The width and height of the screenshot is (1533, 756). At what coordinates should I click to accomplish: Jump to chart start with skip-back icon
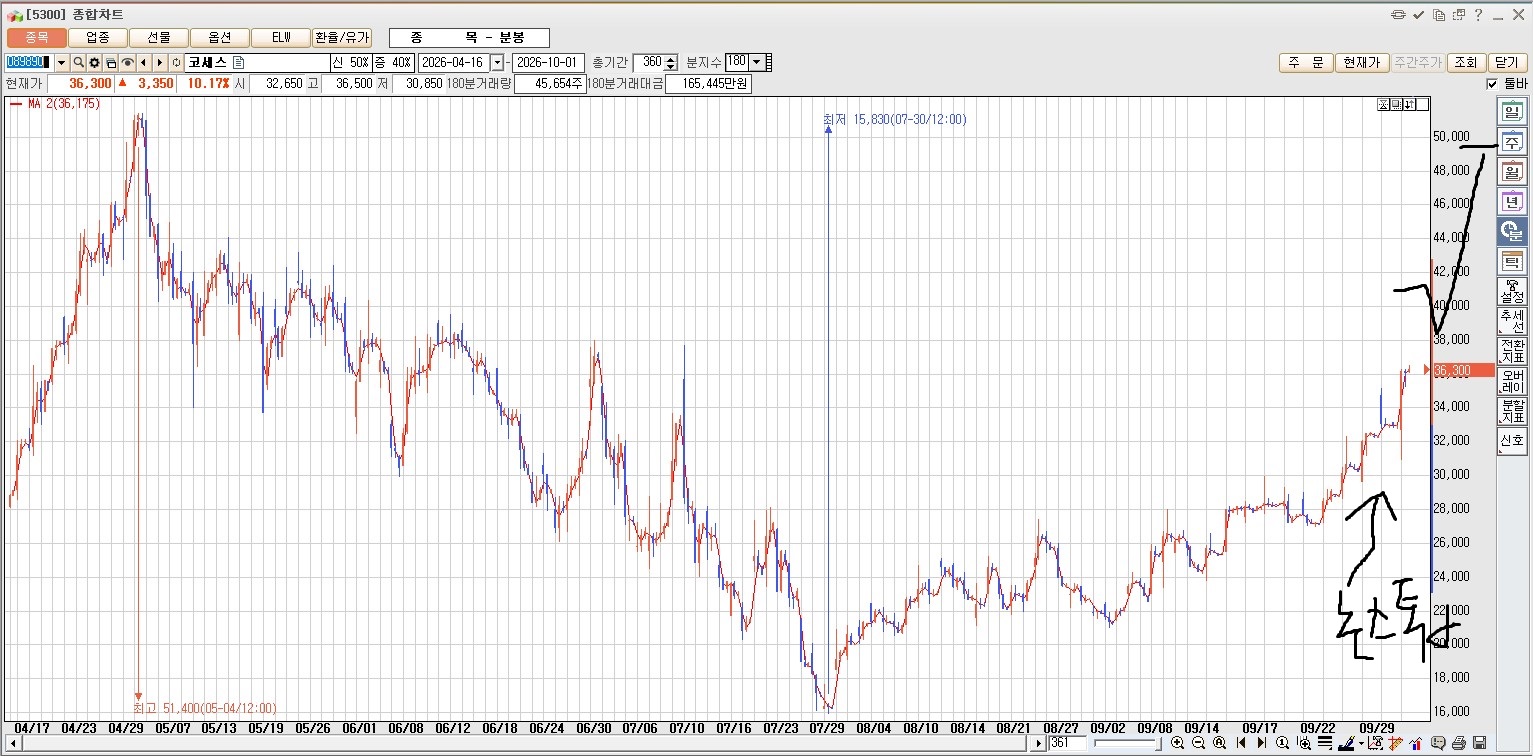(1241, 743)
